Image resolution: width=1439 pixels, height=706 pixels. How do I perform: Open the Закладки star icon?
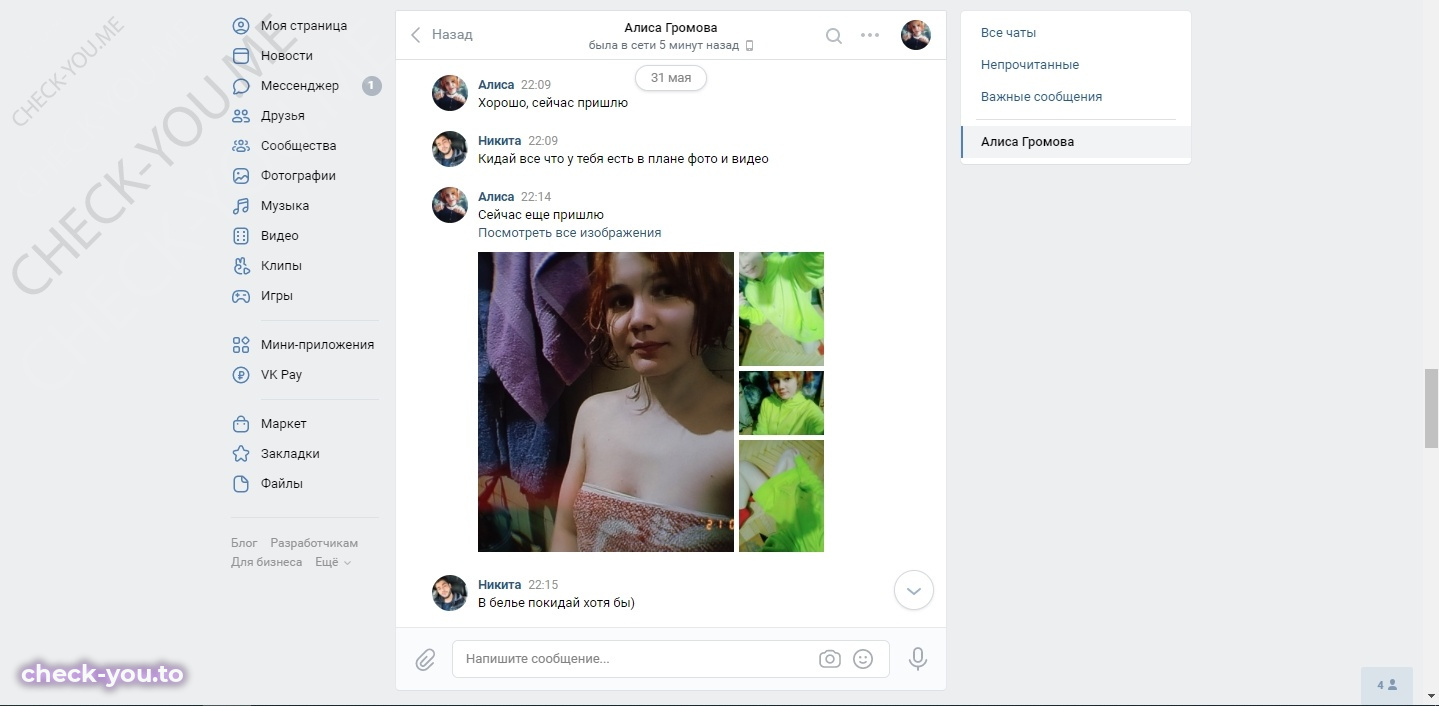241,454
